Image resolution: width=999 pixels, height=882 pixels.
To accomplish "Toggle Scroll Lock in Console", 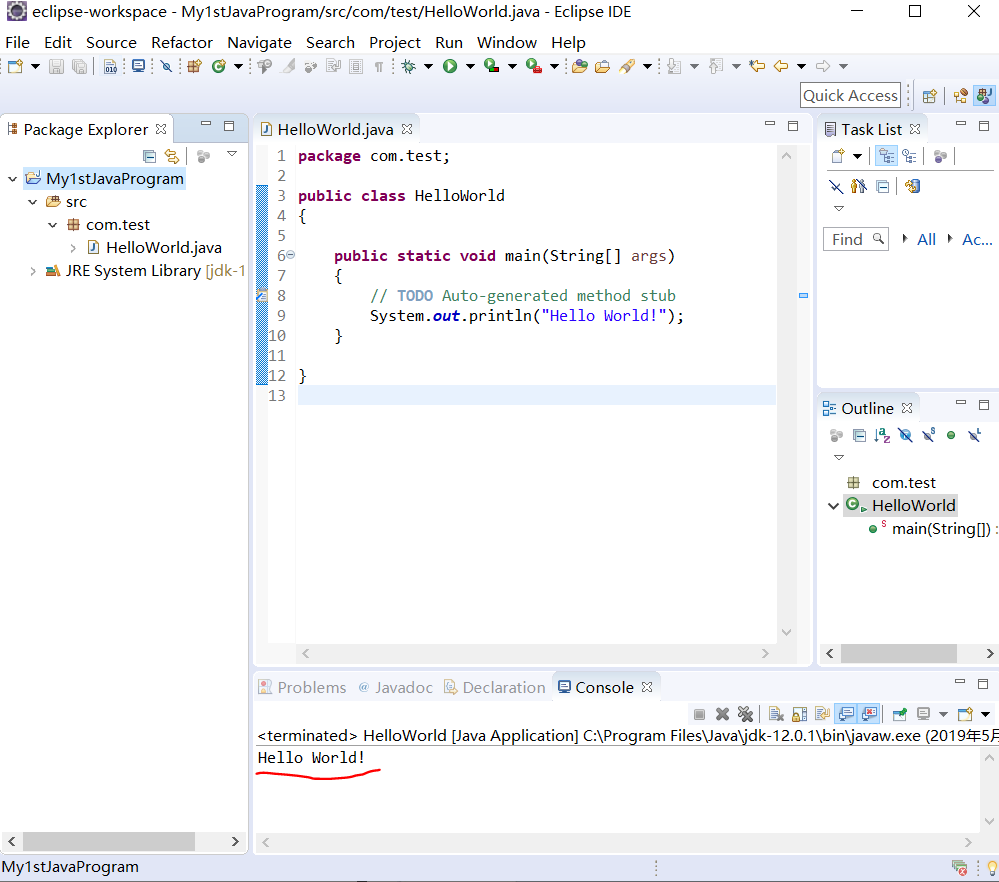I will pos(800,714).
